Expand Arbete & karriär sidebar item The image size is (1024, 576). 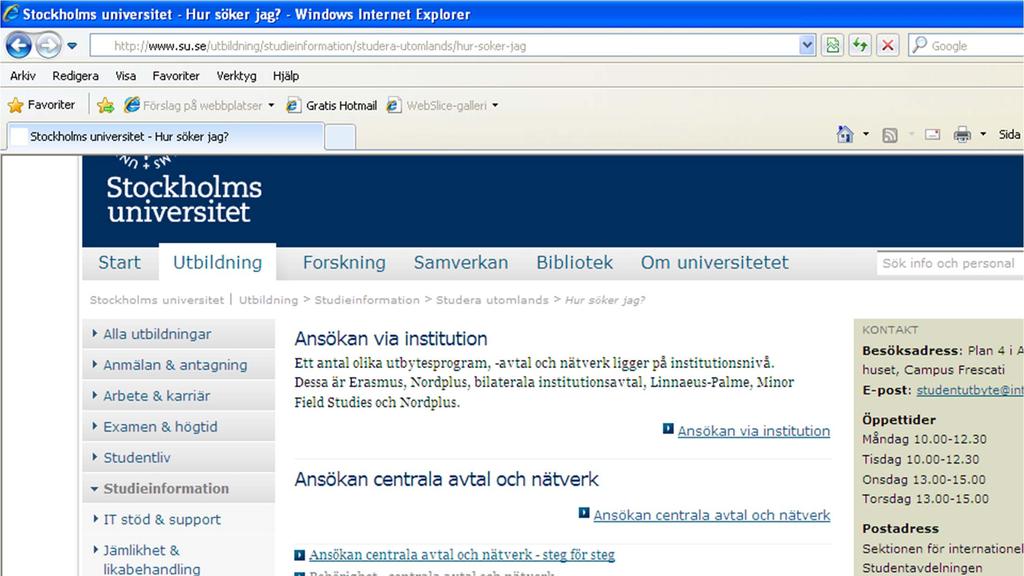pos(178,396)
